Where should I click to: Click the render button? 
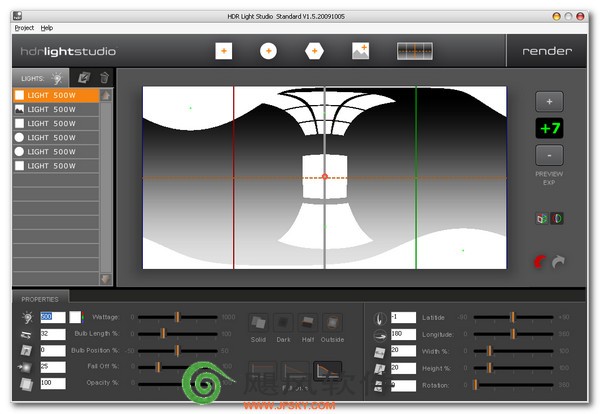(547, 51)
